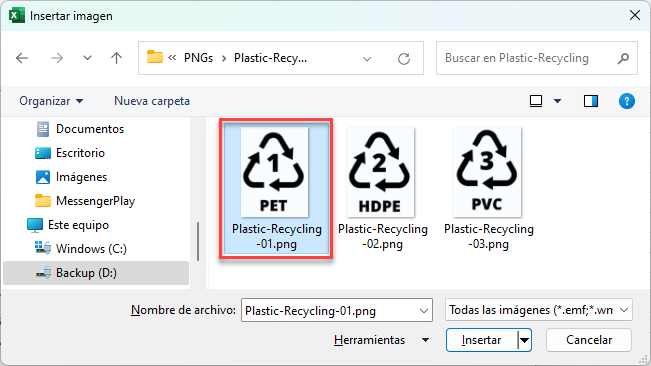The image size is (651, 366).
Task: Change the view layout icon
Action: click(x=536, y=101)
